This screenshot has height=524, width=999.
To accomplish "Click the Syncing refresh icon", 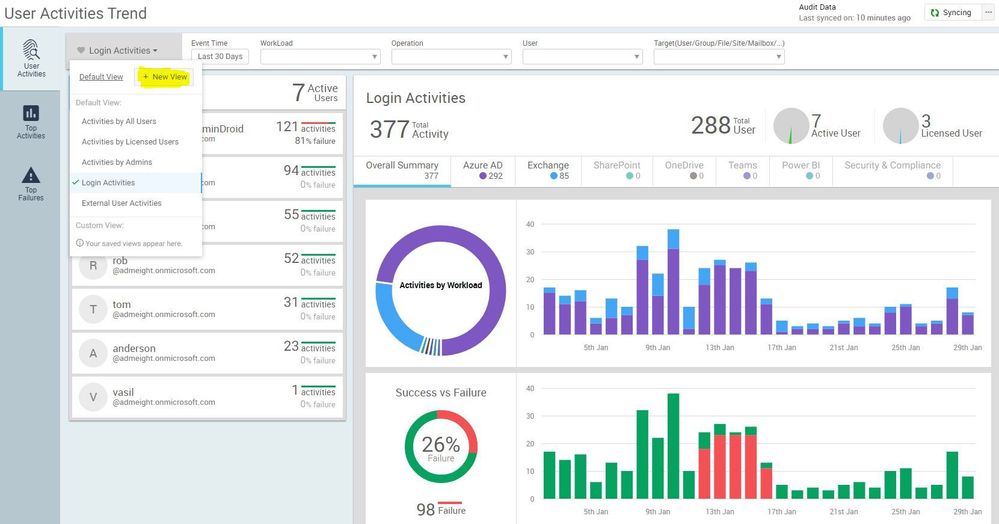I will (935, 13).
